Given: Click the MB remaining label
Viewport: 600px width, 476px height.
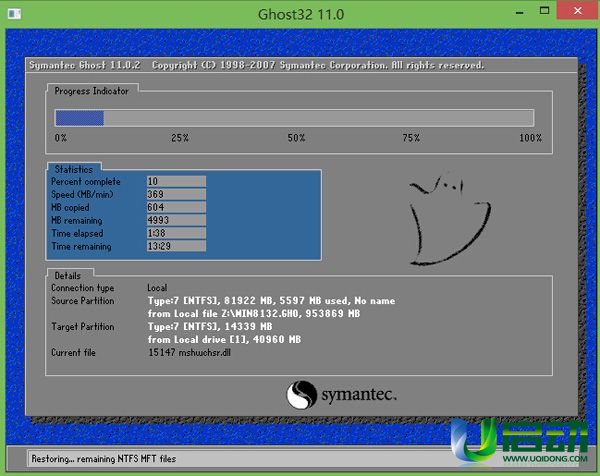Looking at the screenshot, I should 77,220.
